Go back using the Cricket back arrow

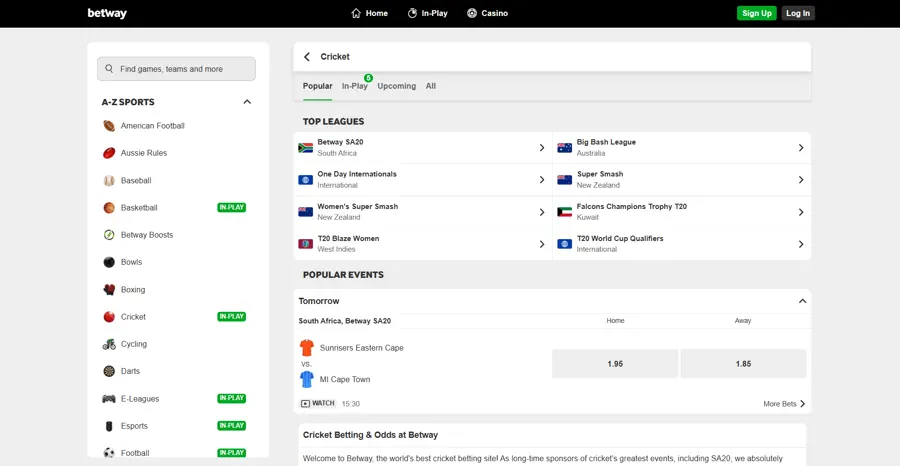pyautogui.click(x=307, y=57)
